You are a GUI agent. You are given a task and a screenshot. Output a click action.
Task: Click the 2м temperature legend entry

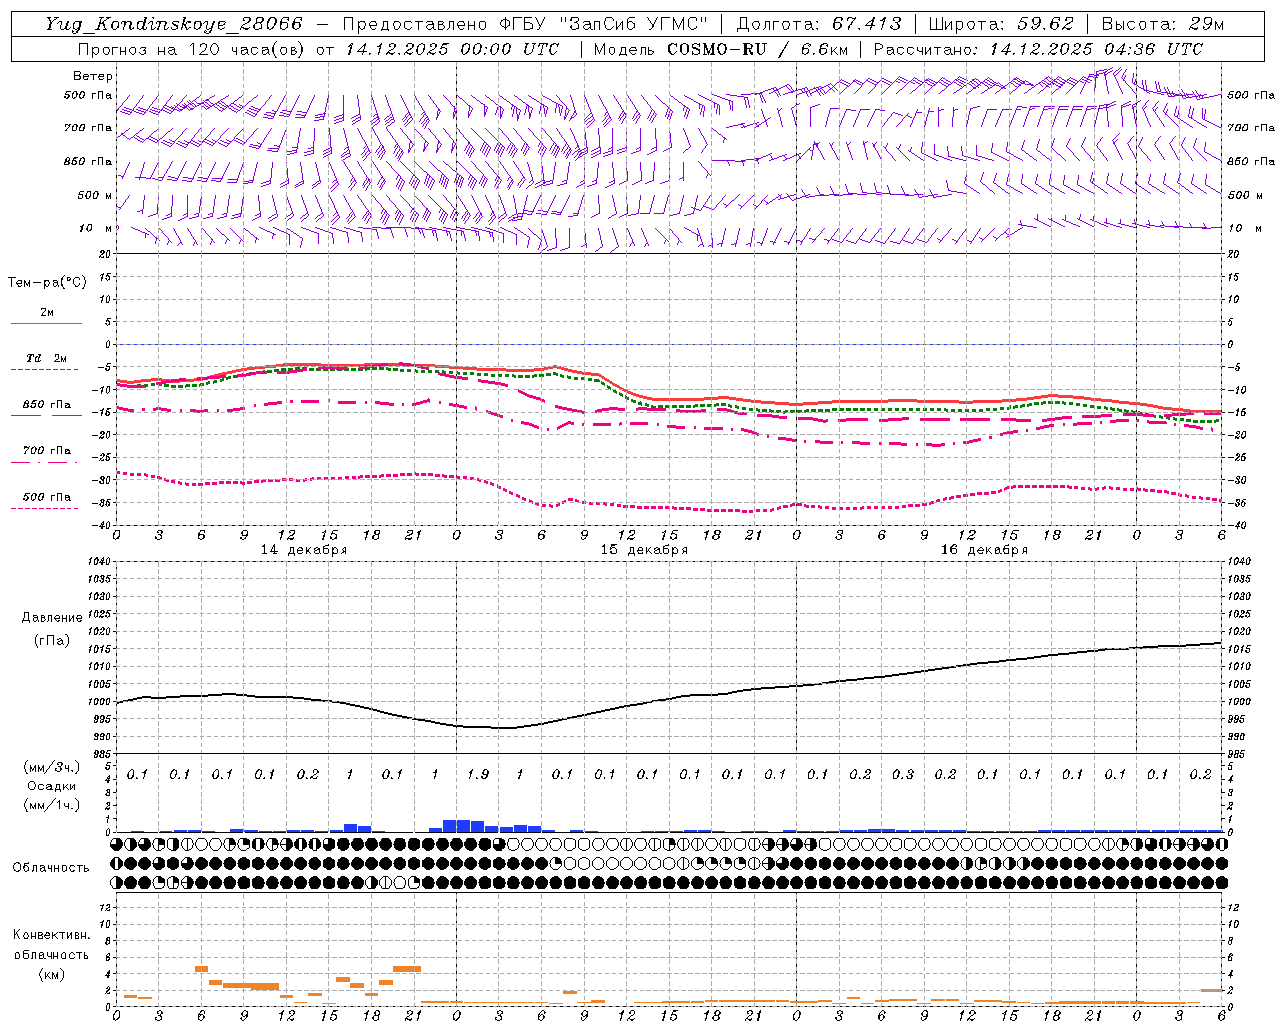47,312
